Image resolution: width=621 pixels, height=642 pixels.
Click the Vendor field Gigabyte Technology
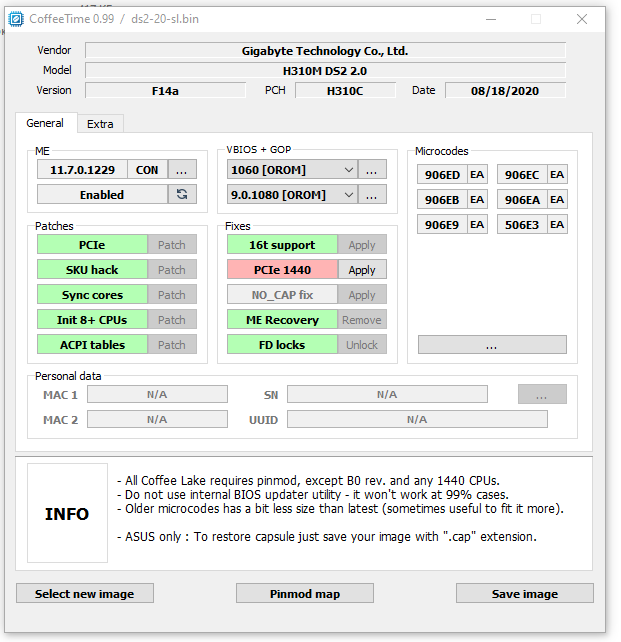coord(325,51)
